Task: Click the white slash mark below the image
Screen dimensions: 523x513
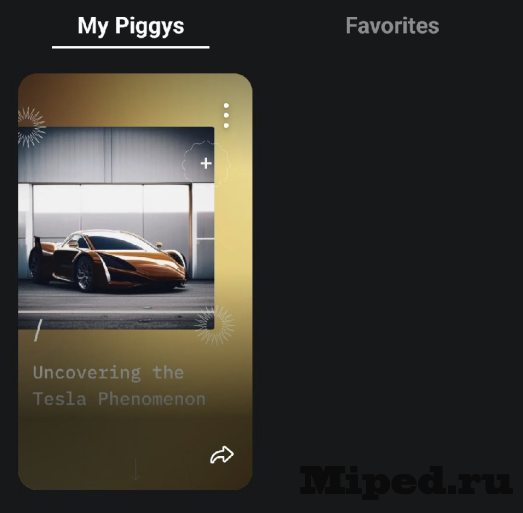Action: pos(38,330)
